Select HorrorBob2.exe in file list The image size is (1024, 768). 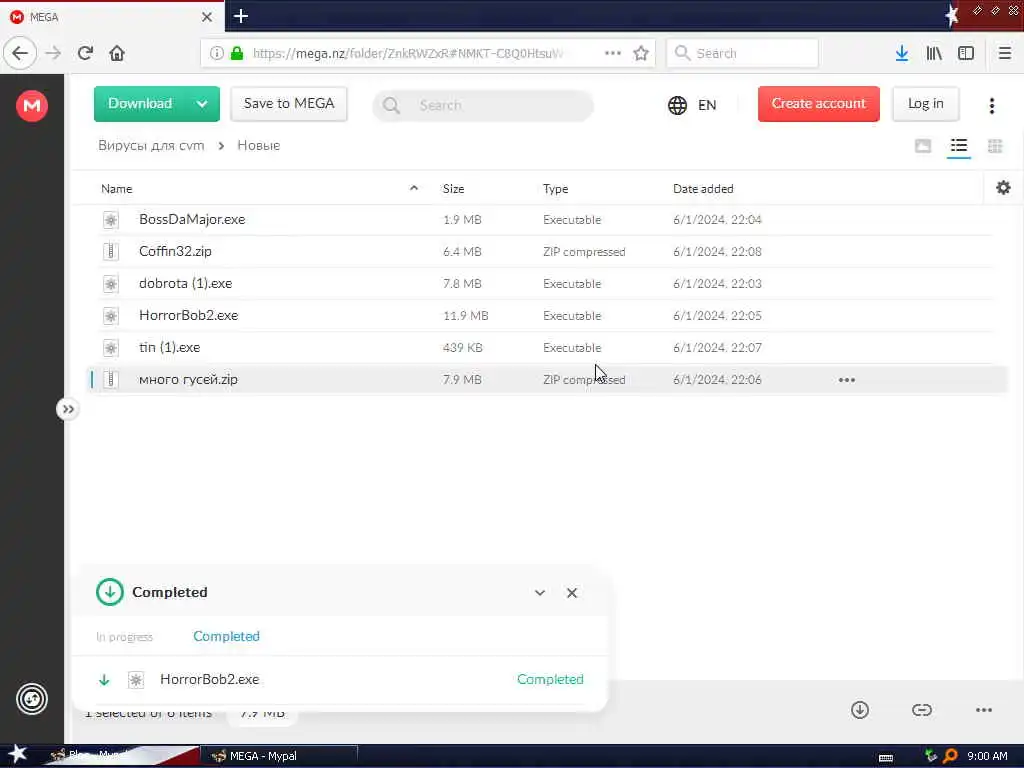pyautogui.click(x=188, y=315)
